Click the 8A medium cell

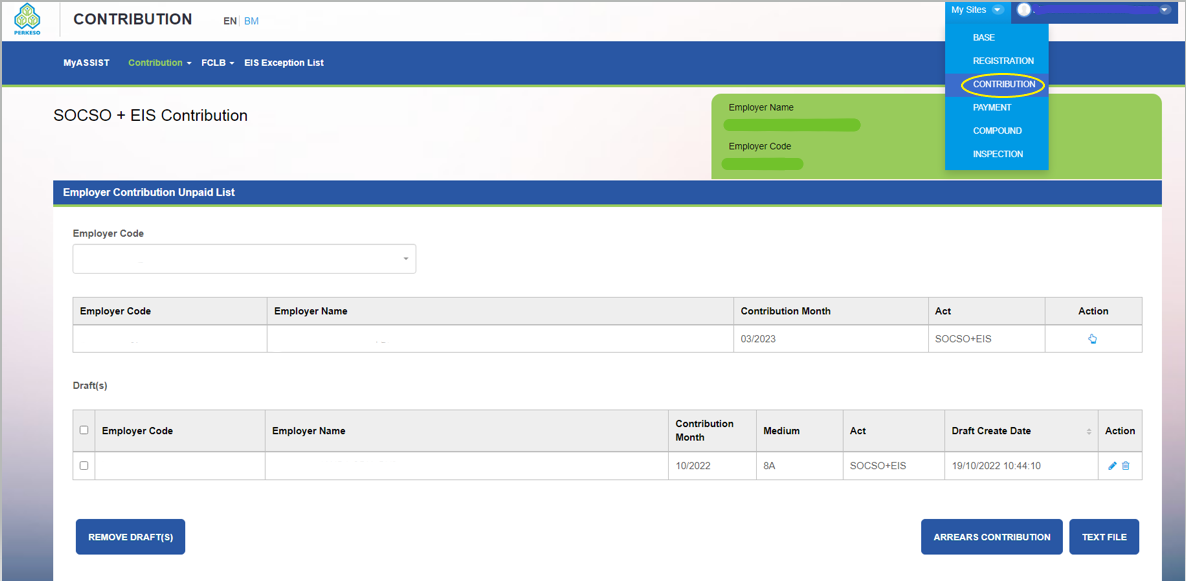[x=800, y=466]
